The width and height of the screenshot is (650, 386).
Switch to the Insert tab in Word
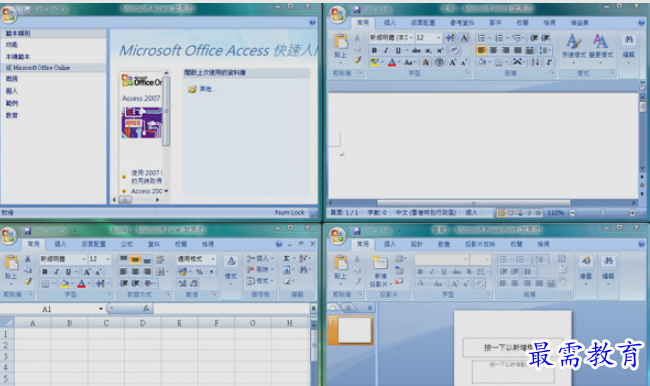(x=389, y=23)
